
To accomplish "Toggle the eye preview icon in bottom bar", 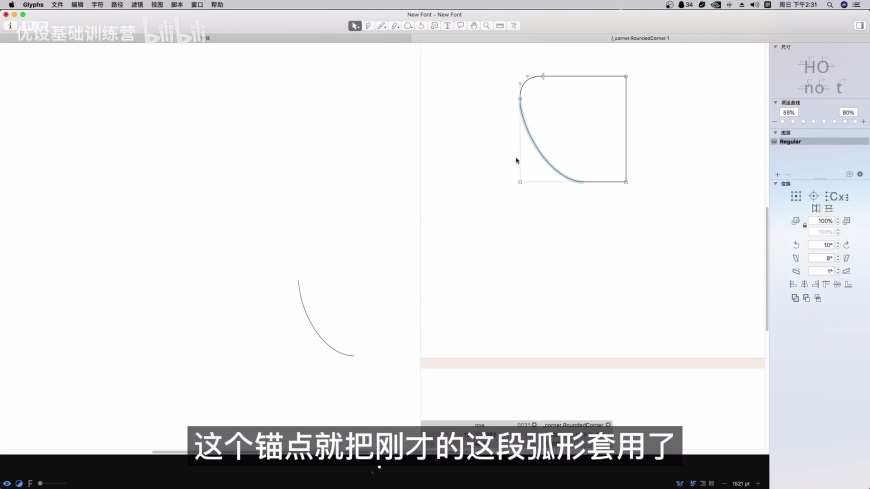I will pyautogui.click(x=7, y=483).
